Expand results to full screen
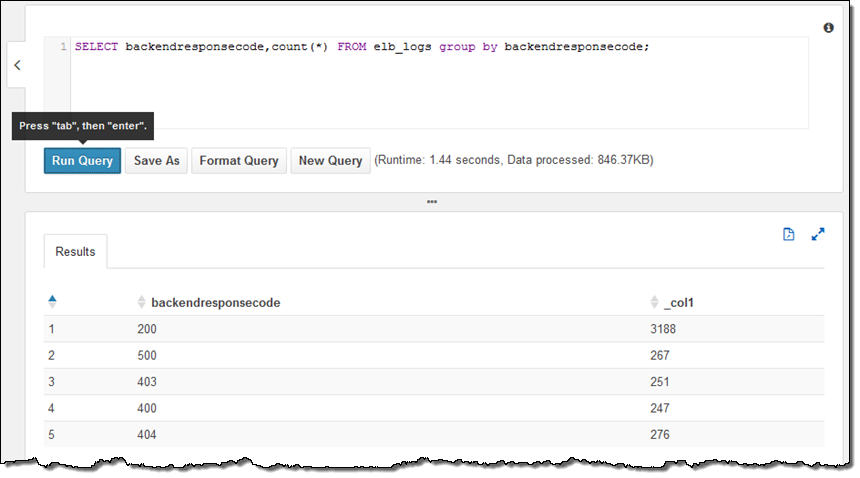The height and width of the screenshot is (478, 860). 818,234
